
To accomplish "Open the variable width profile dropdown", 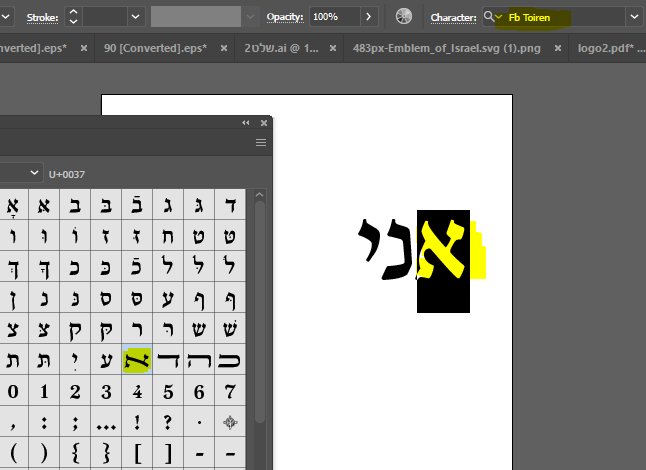I will tap(250, 17).
